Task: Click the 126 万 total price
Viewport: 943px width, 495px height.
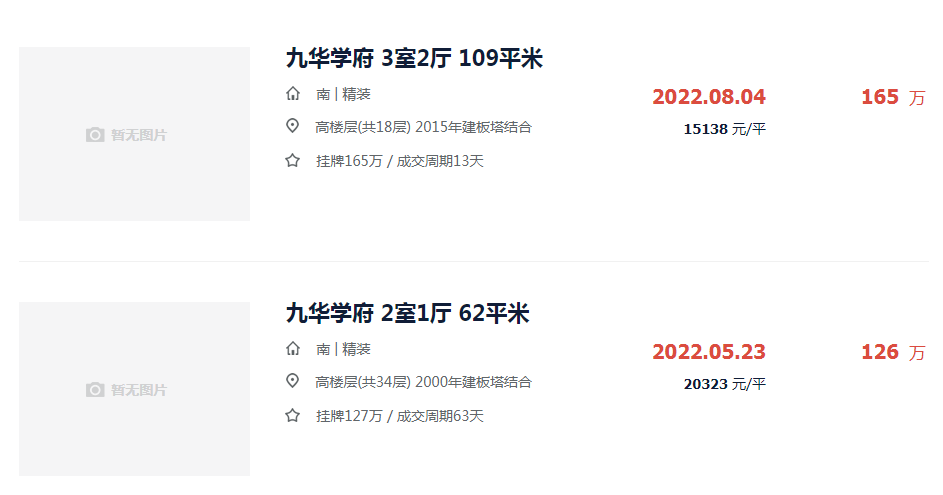Action: (x=894, y=352)
